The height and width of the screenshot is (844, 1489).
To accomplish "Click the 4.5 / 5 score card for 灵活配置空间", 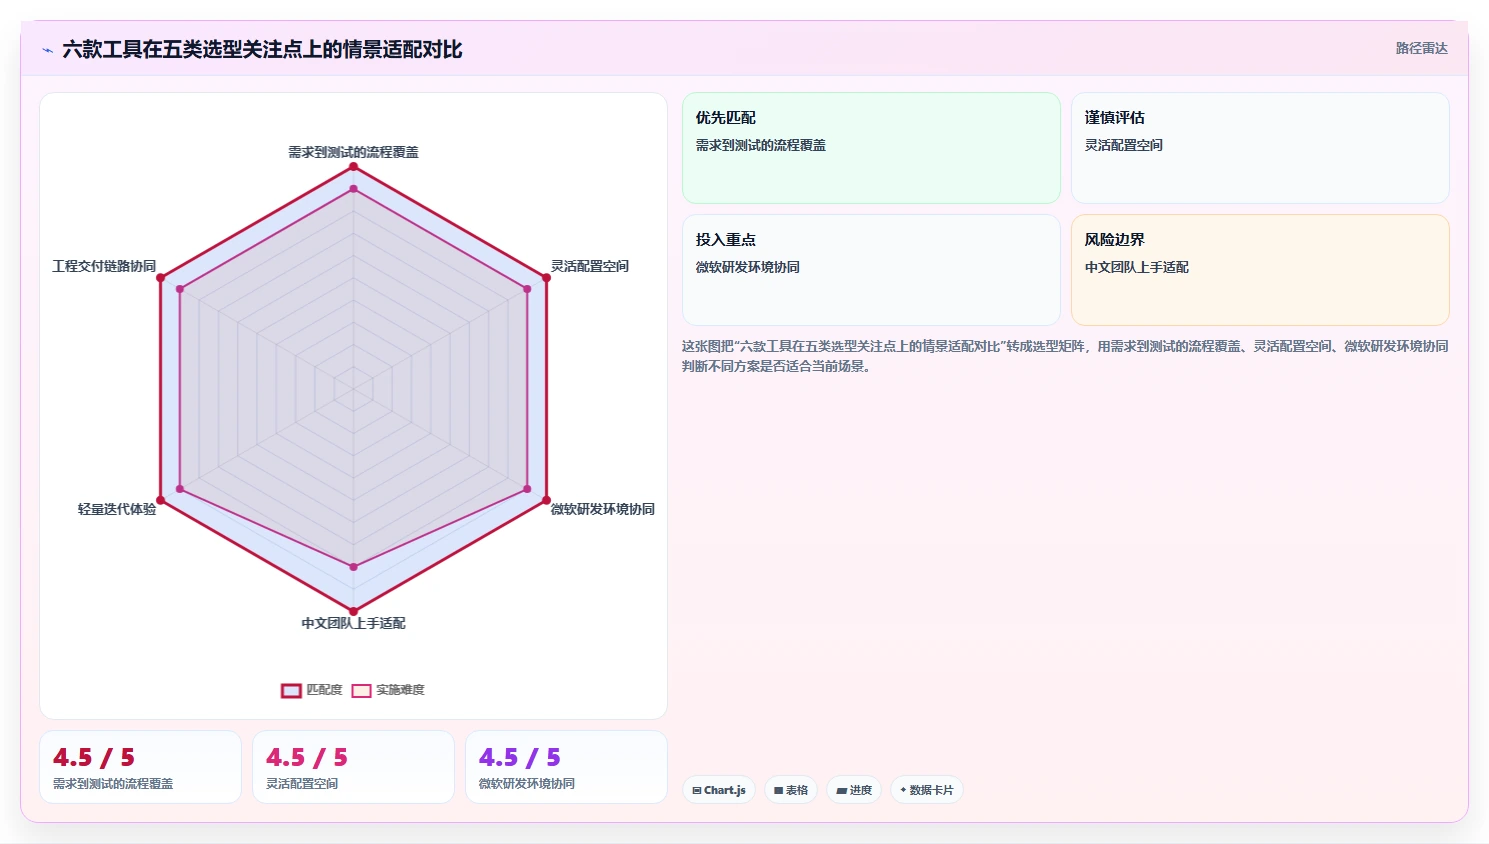I will click(x=353, y=767).
